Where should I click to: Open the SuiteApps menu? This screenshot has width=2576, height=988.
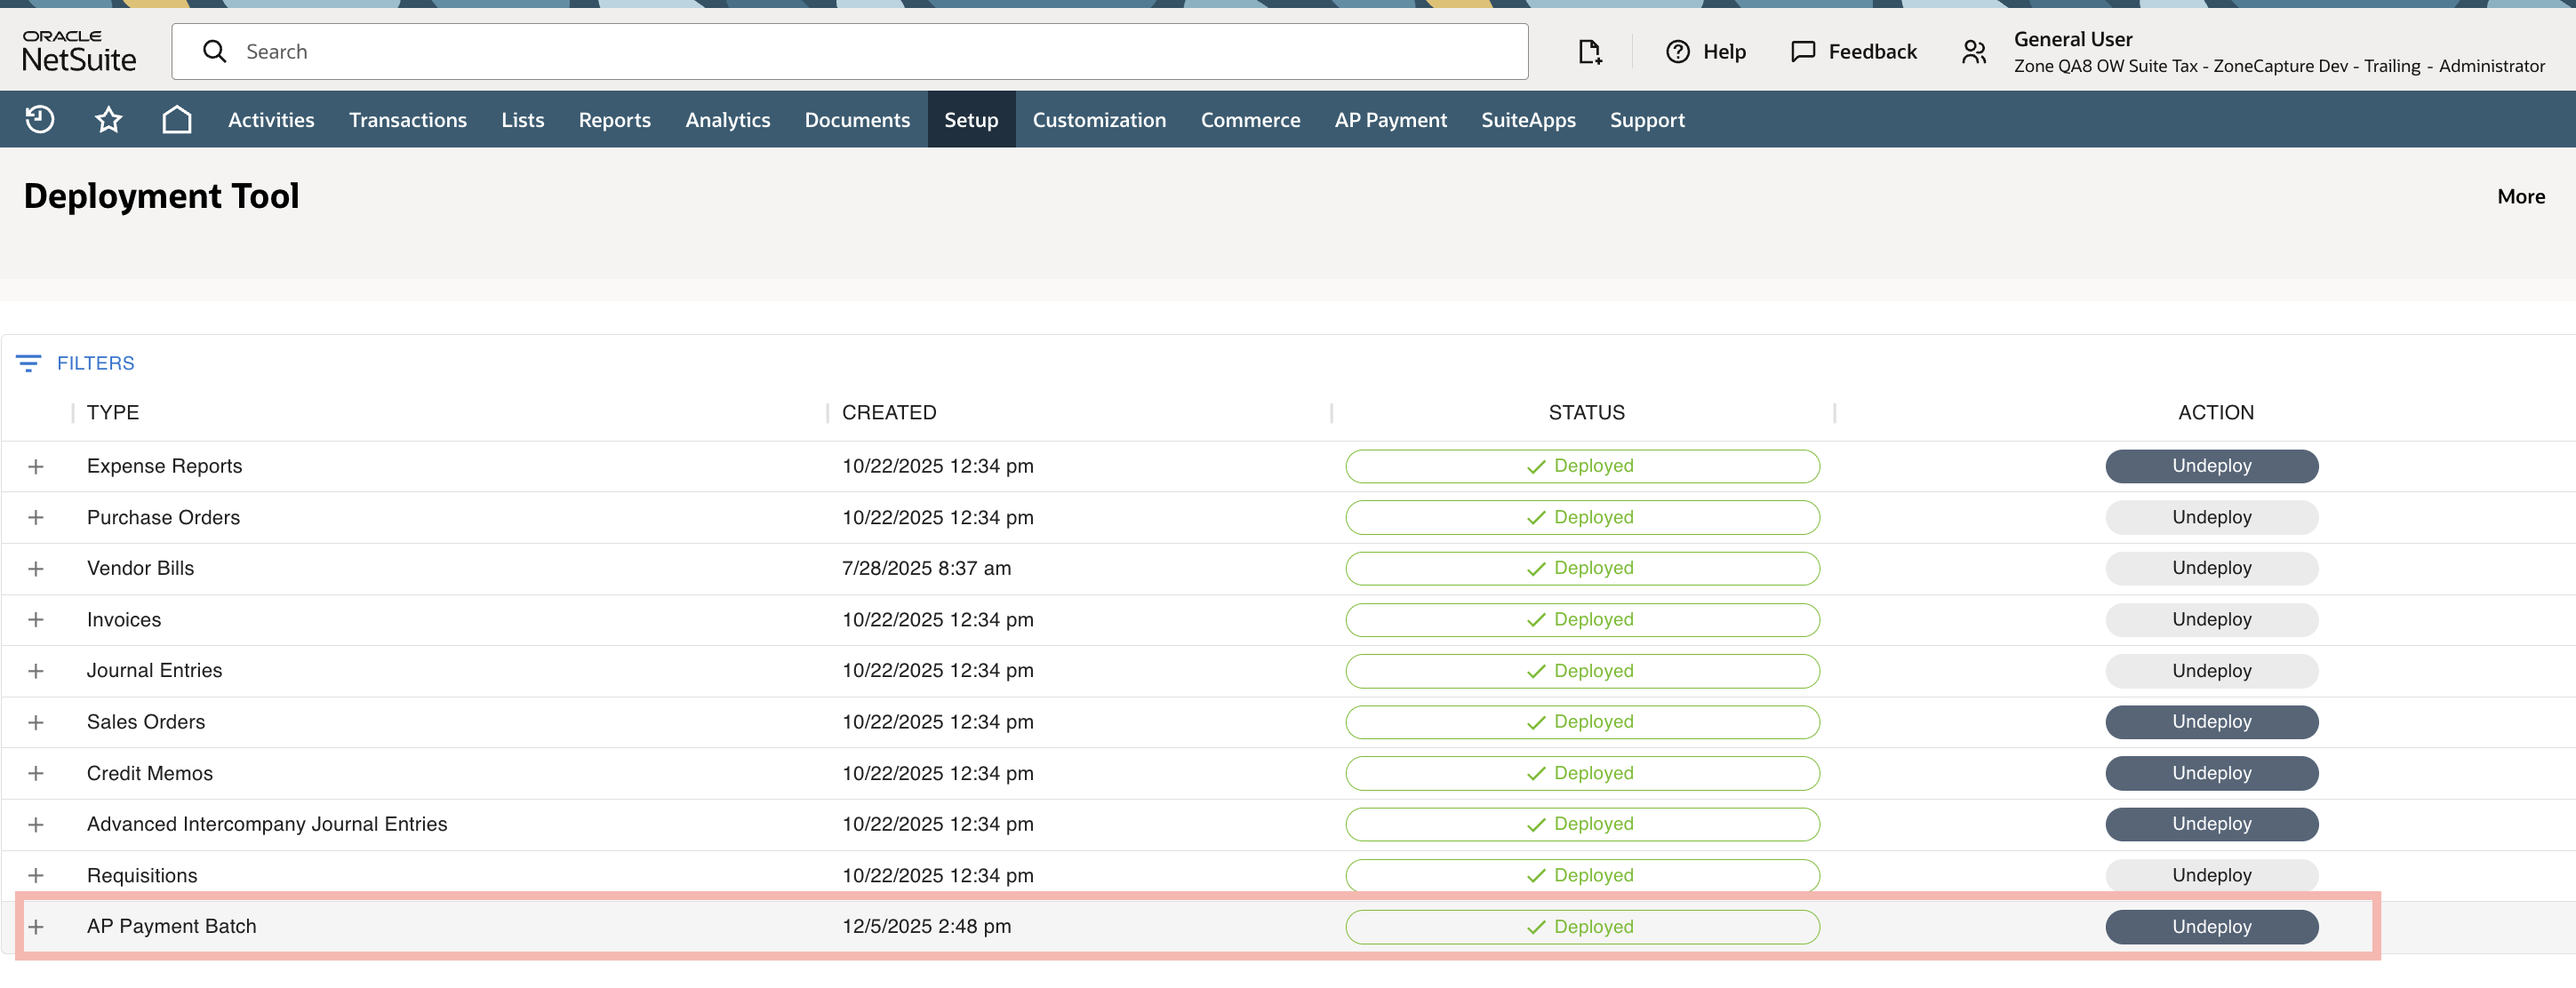[x=1528, y=120]
